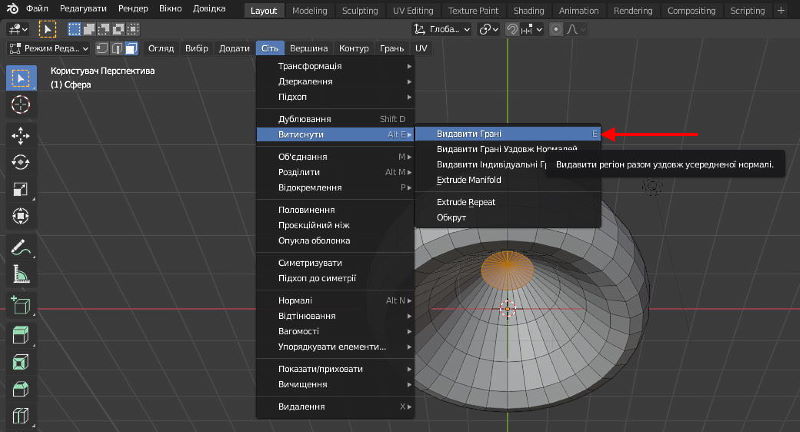Open the Рендер menu
This screenshot has height=432, width=800.
coord(133,9)
